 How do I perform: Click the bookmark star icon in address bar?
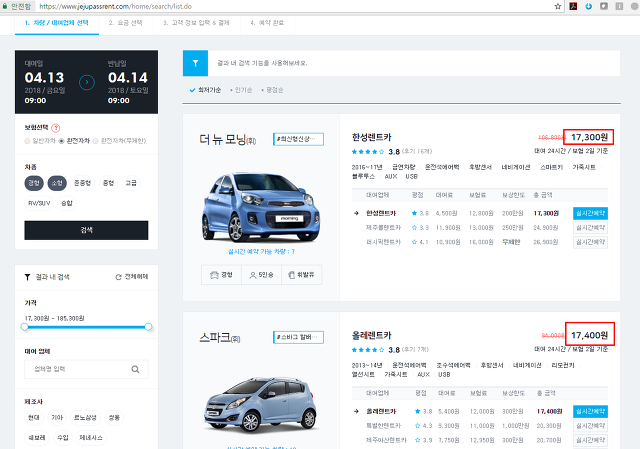pos(558,6)
